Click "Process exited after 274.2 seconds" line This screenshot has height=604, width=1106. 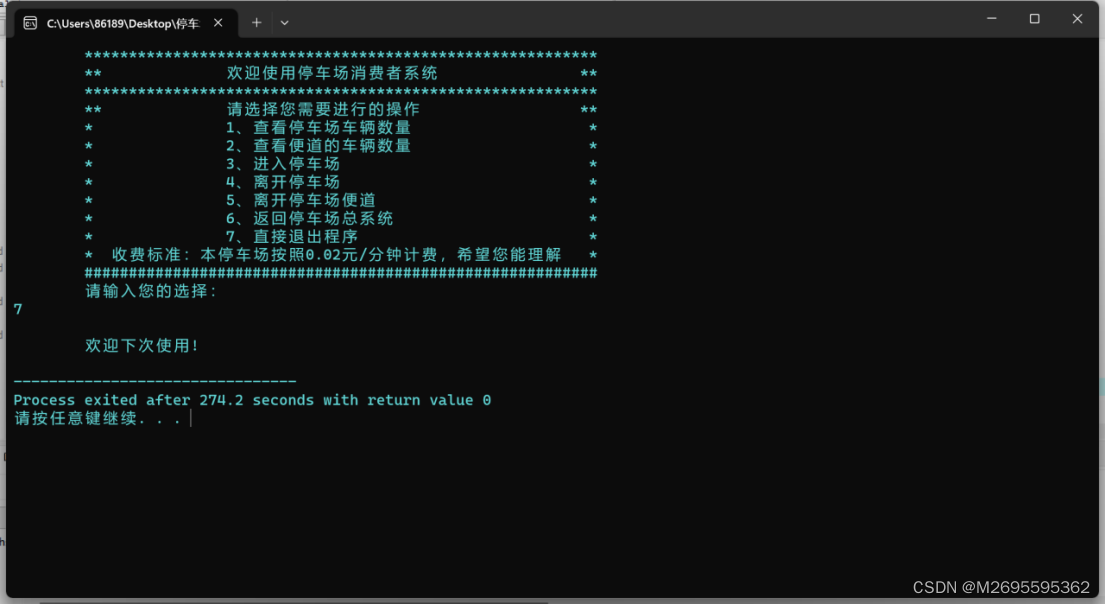[x=252, y=400]
